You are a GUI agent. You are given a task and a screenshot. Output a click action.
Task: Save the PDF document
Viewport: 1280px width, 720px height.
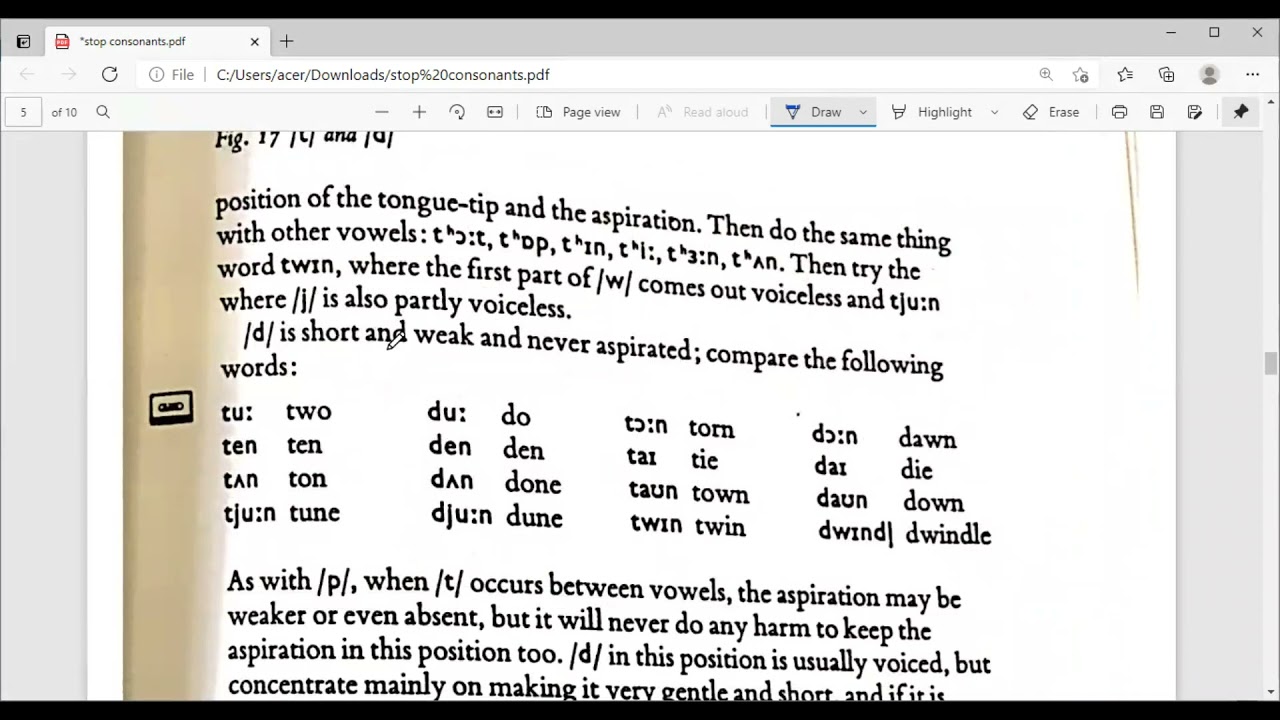[1157, 112]
